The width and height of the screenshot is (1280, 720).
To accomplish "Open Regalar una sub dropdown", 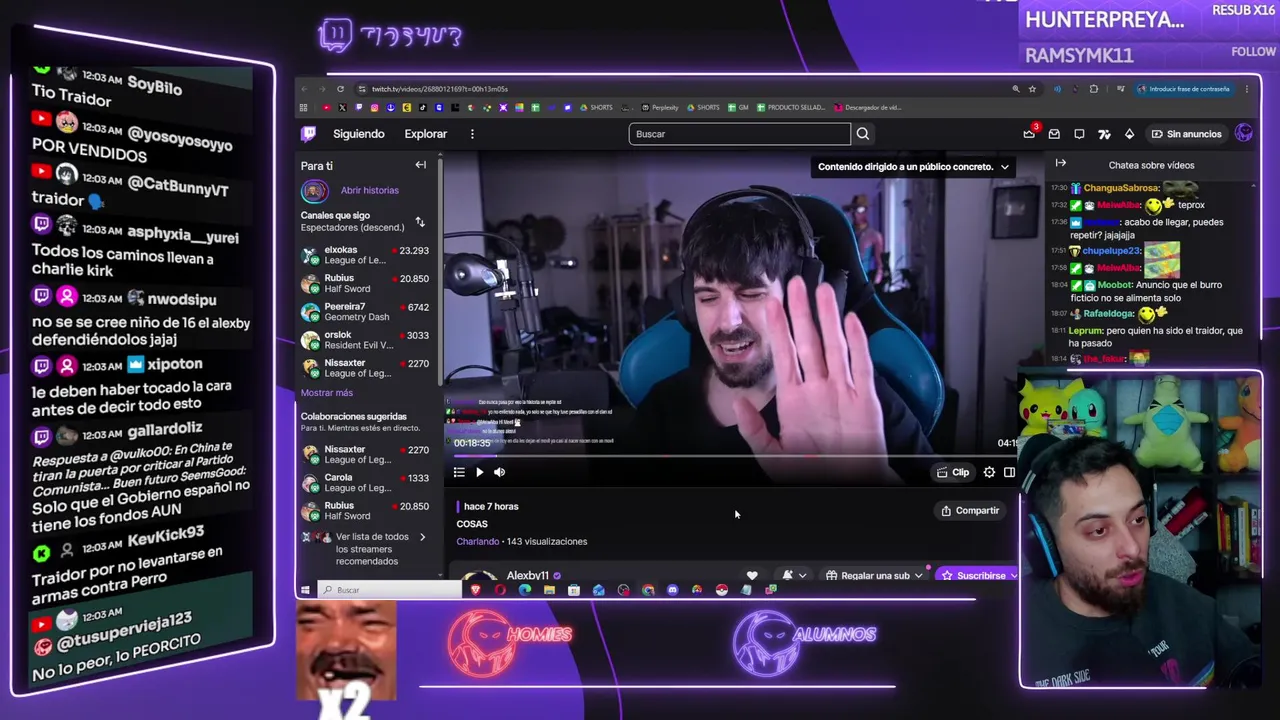I will [x=874, y=576].
